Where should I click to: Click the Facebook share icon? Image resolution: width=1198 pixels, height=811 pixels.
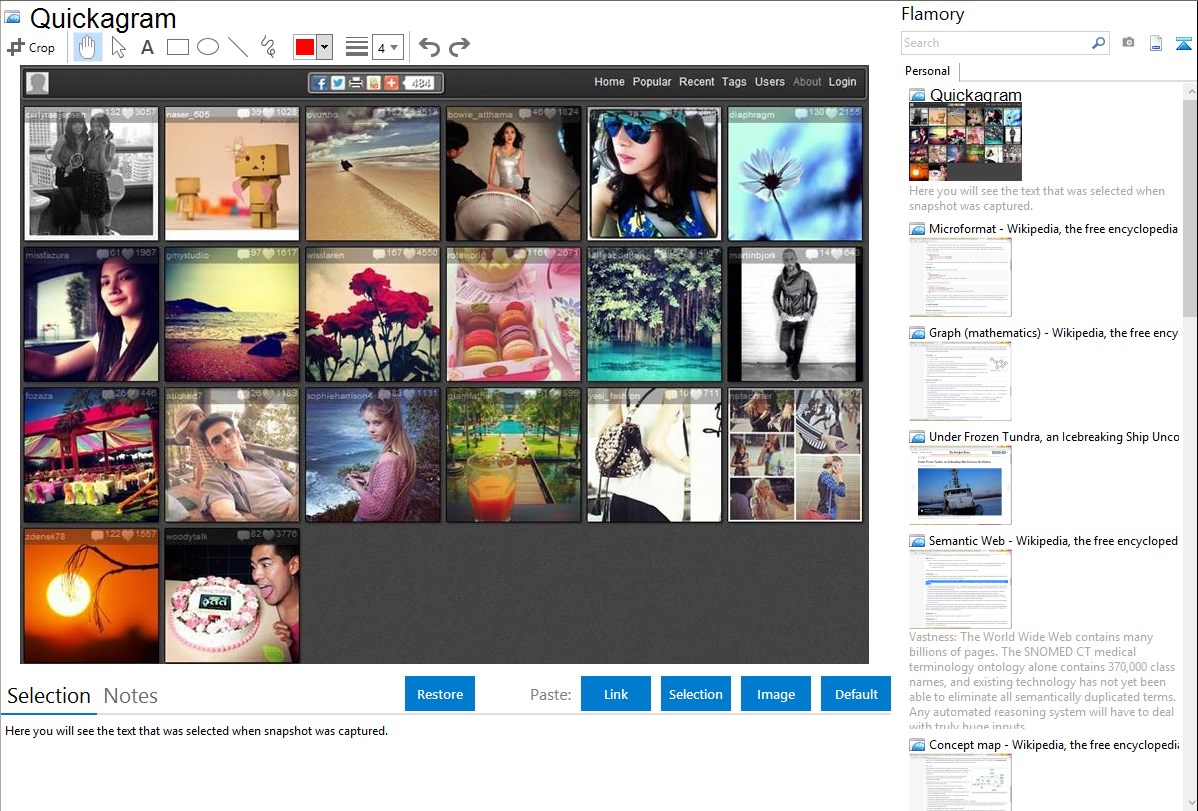pyautogui.click(x=319, y=83)
